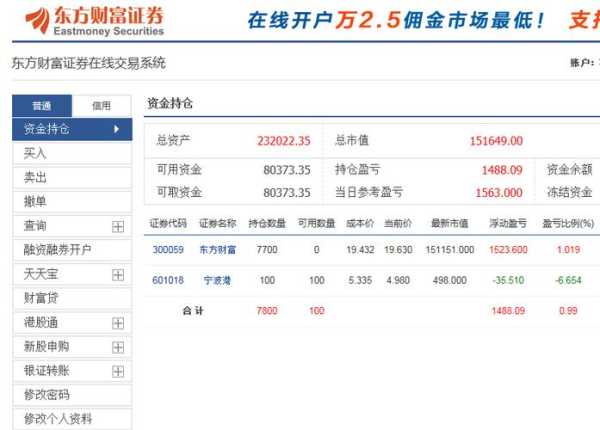Expand the 新股申购 plus icon
Image resolution: width=600 pixels, height=430 pixels.
tap(117, 347)
